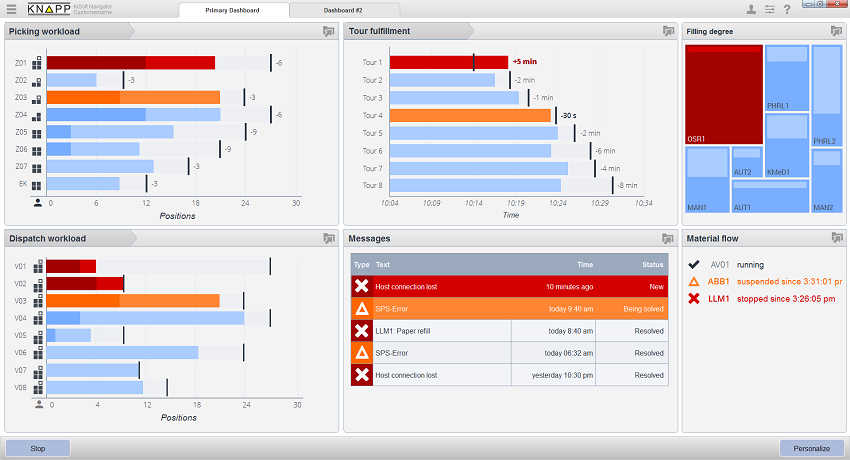This screenshot has width=850, height=460.
Task: Click the Tour fulfillment panel options icon
Action: pos(668,31)
